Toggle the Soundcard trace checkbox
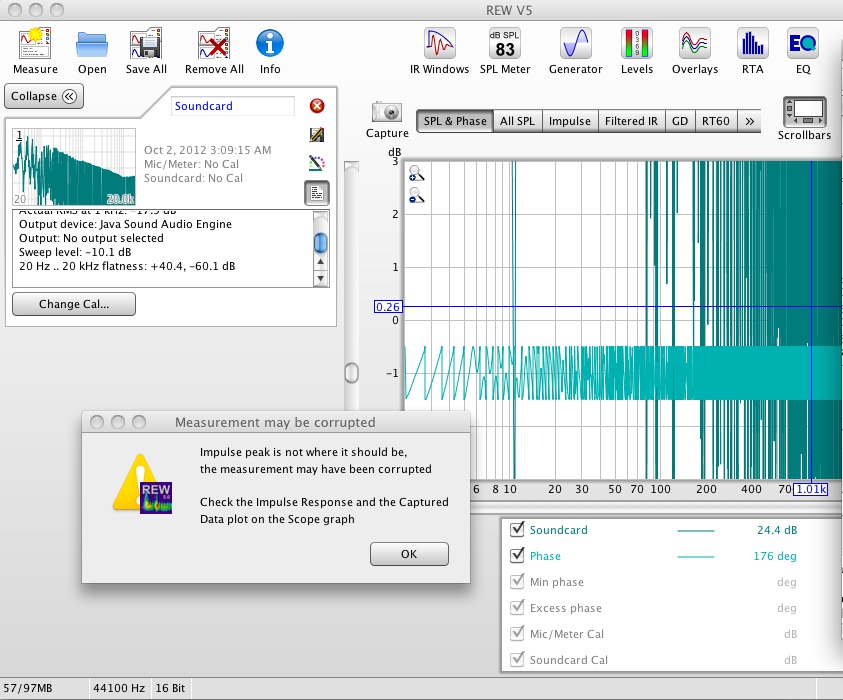Image resolution: width=843 pixels, height=700 pixels. pos(517,530)
